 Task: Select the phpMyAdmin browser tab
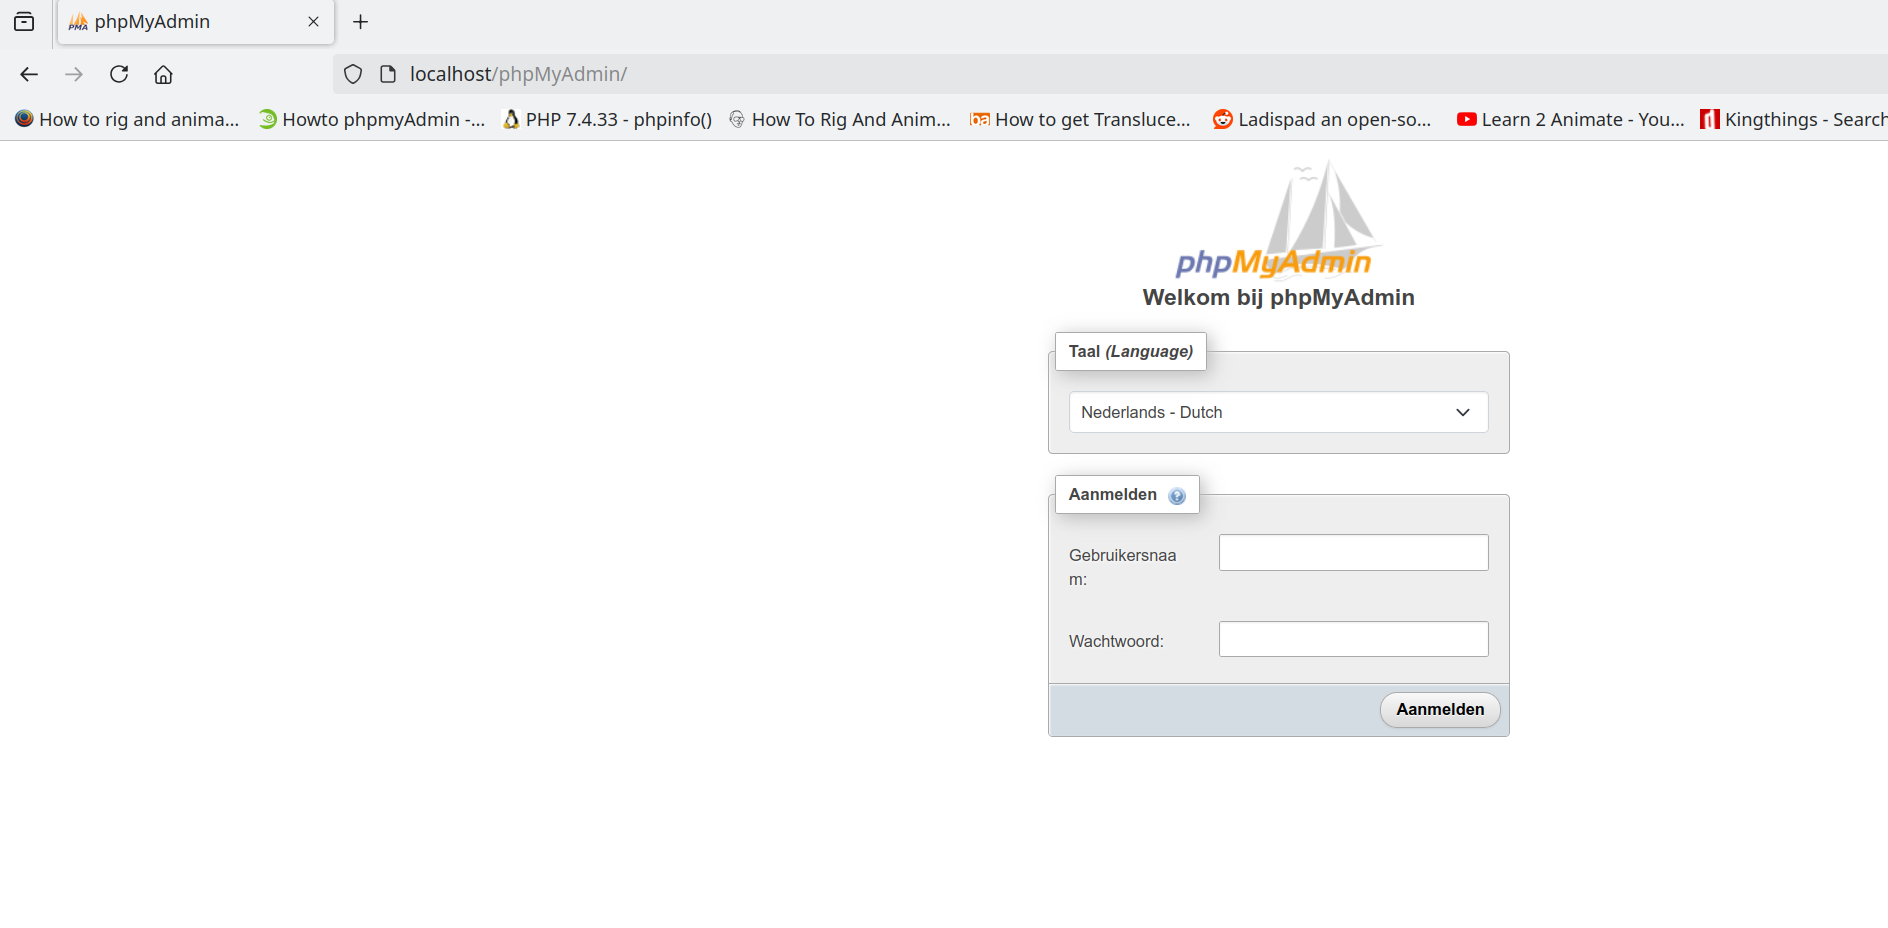click(180, 22)
